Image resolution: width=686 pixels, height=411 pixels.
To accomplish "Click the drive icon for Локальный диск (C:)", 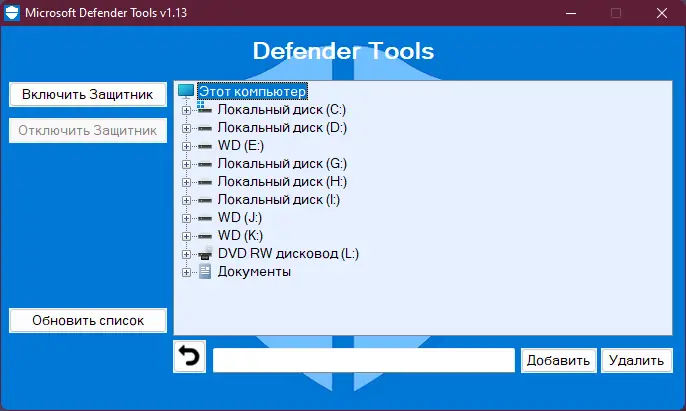I will point(204,109).
